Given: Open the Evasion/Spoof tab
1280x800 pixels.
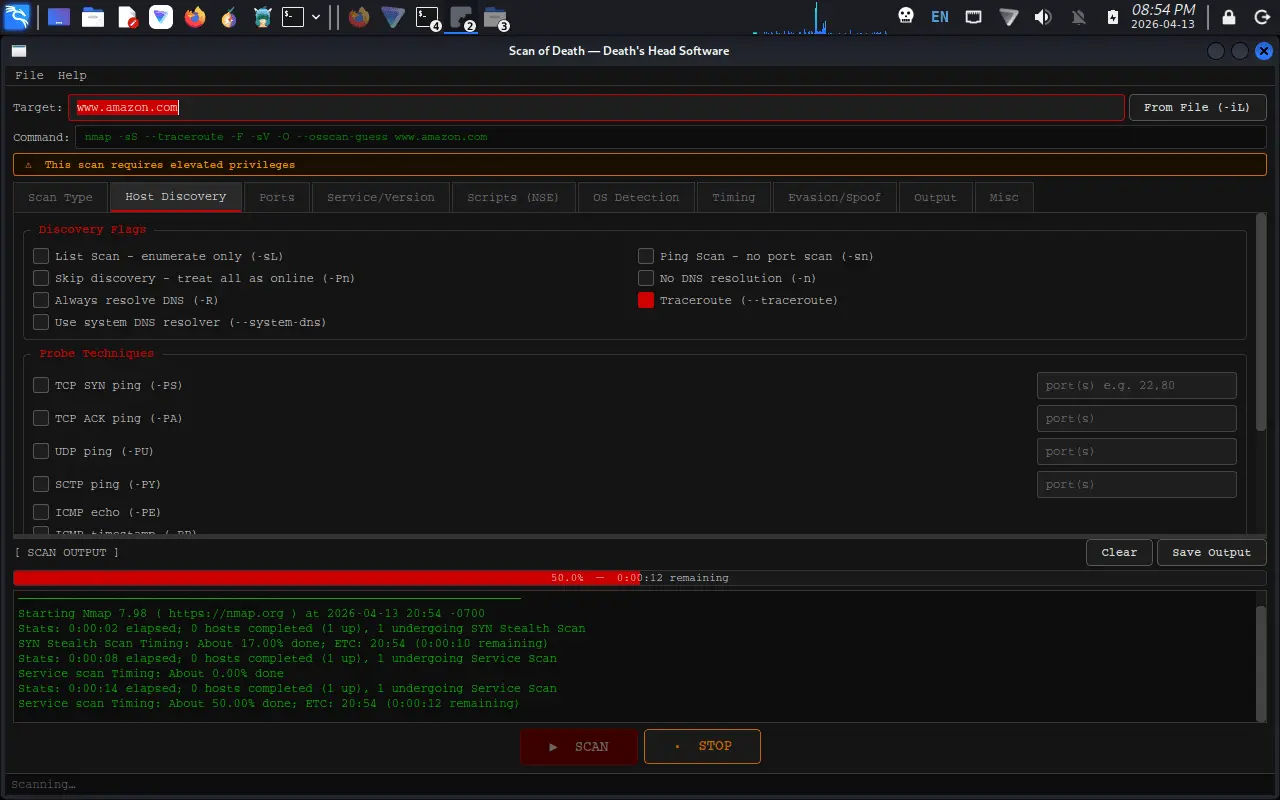Looking at the screenshot, I should [834, 197].
